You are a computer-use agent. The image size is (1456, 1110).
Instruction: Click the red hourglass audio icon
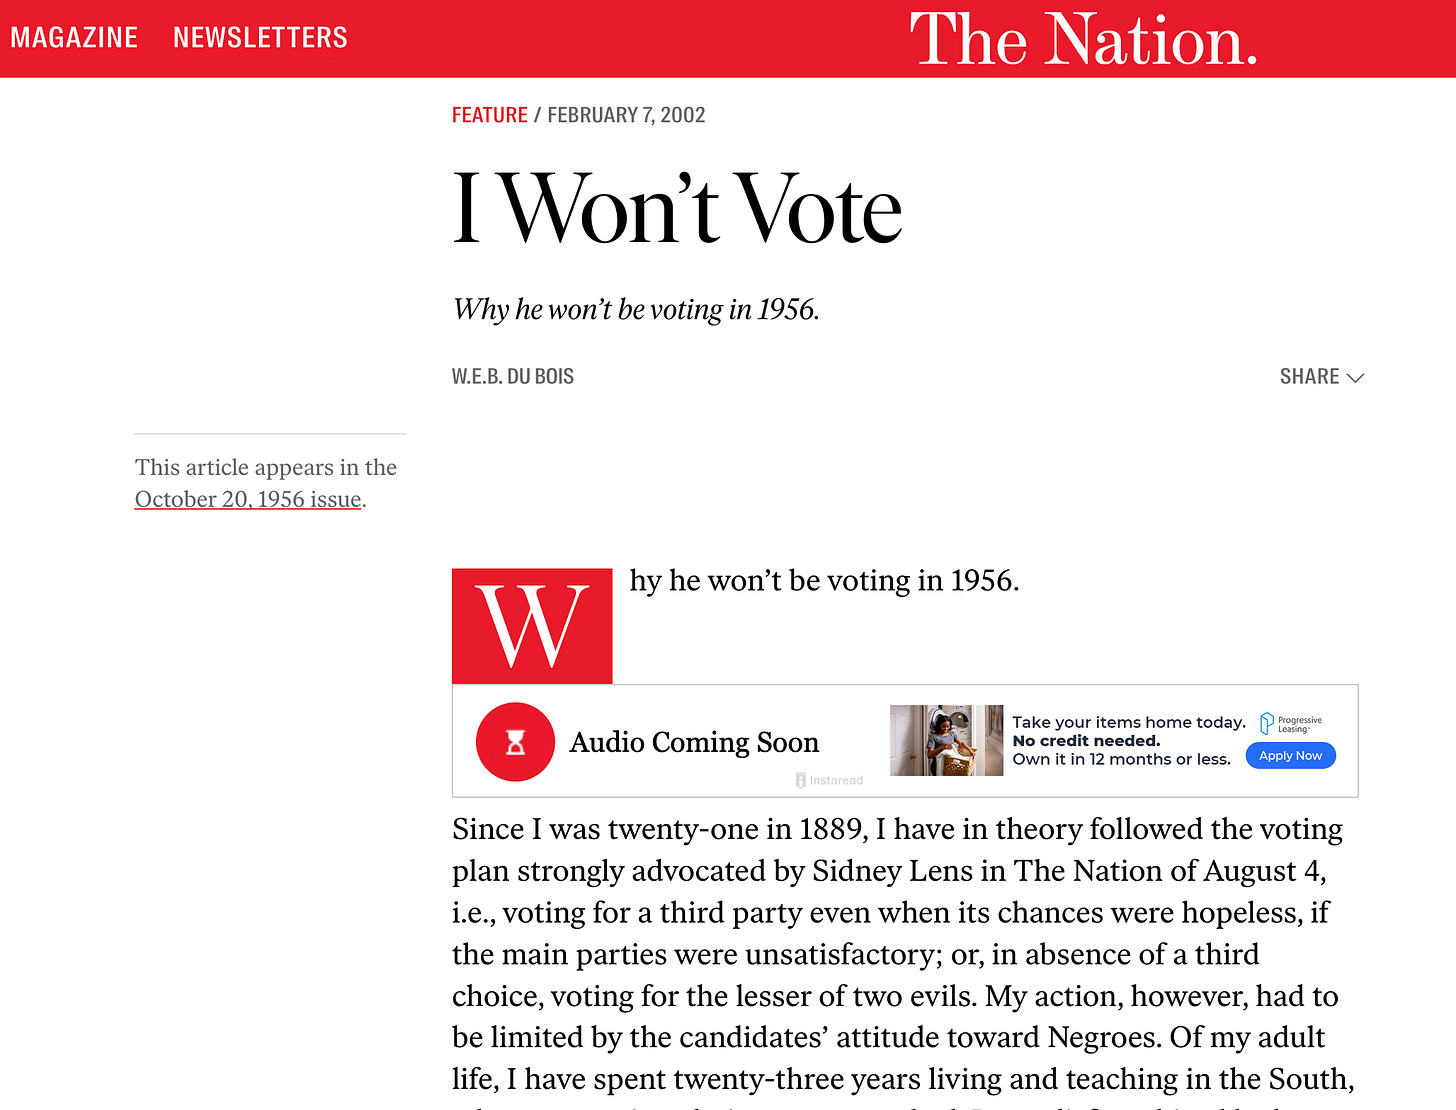(515, 742)
